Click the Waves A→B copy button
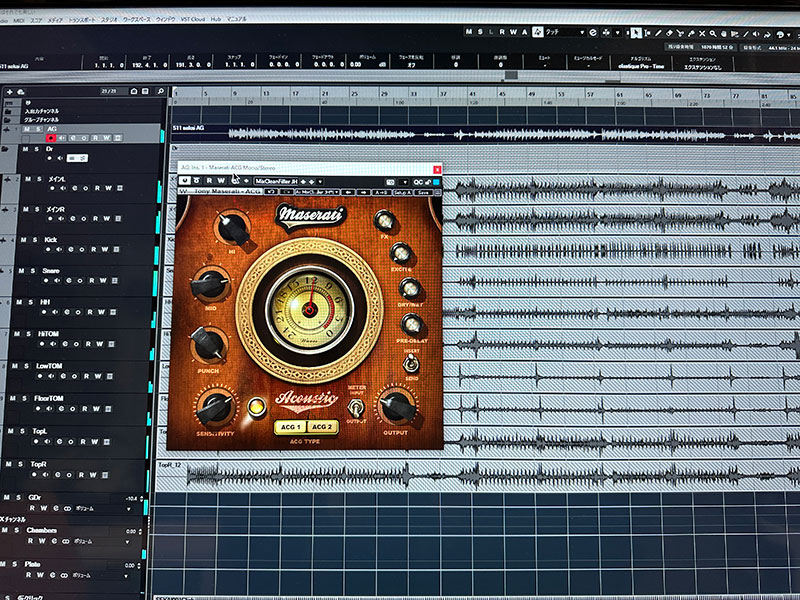The image size is (800, 600). (381, 192)
